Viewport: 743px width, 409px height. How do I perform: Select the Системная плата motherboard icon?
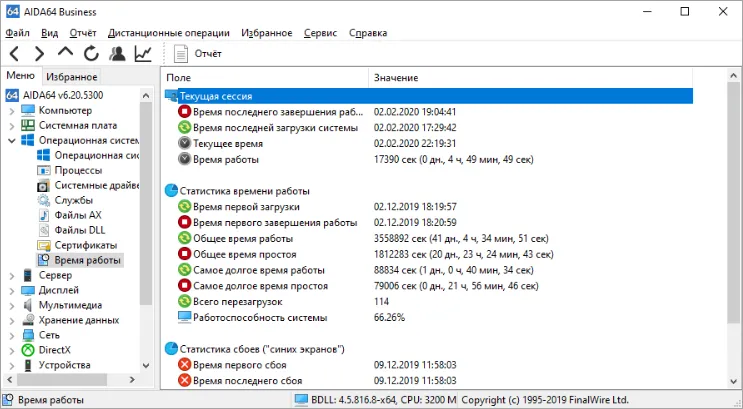tap(28, 126)
